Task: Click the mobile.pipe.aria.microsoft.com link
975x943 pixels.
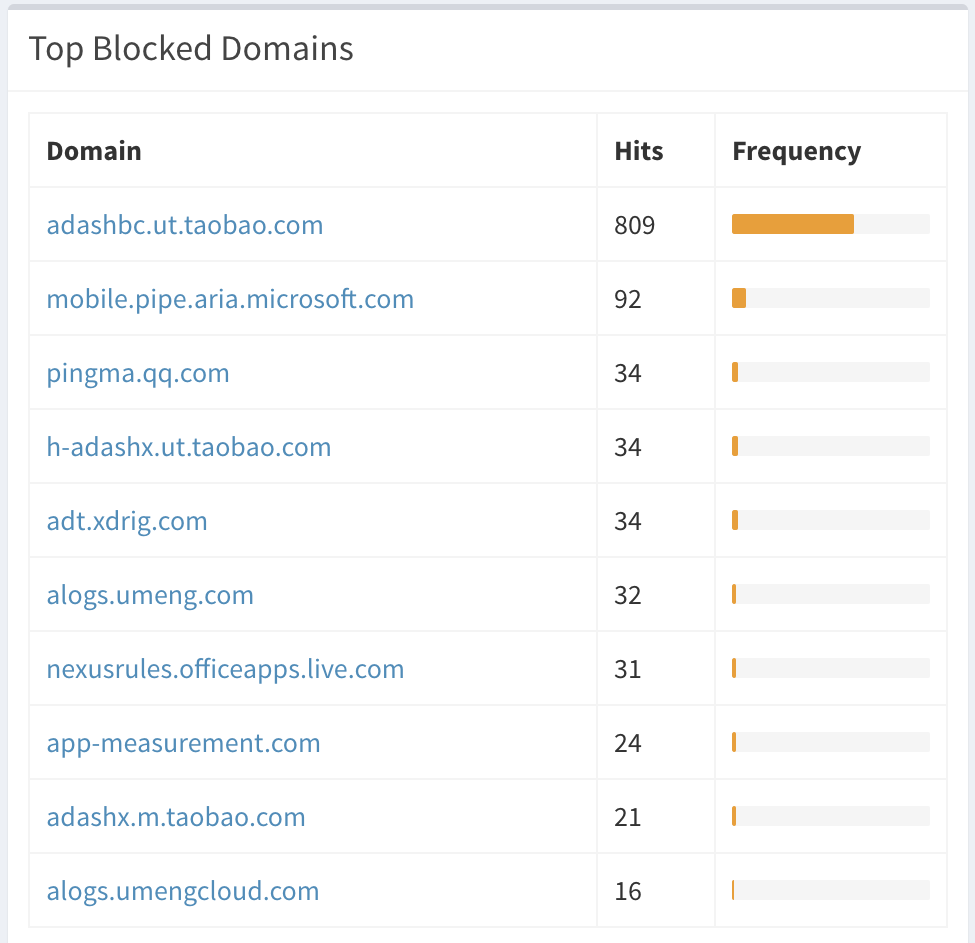Action: [x=230, y=299]
